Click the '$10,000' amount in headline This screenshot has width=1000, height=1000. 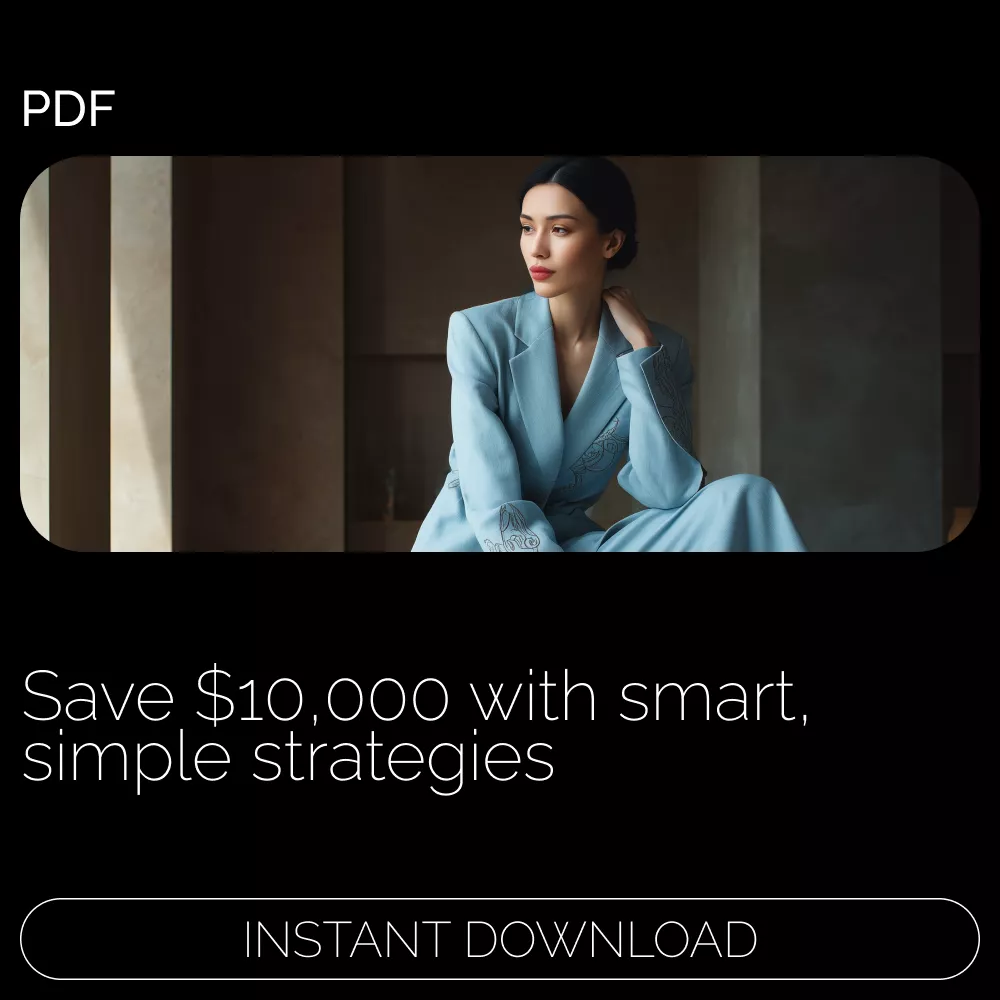coord(322,696)
